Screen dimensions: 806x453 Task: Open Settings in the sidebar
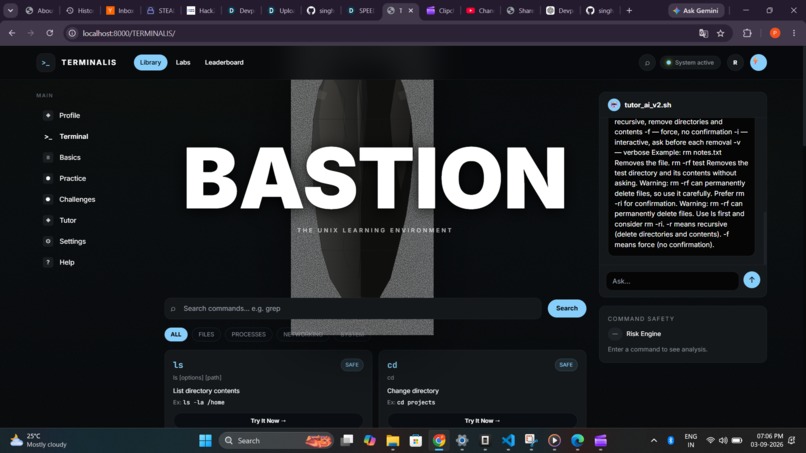pos(72,241)
